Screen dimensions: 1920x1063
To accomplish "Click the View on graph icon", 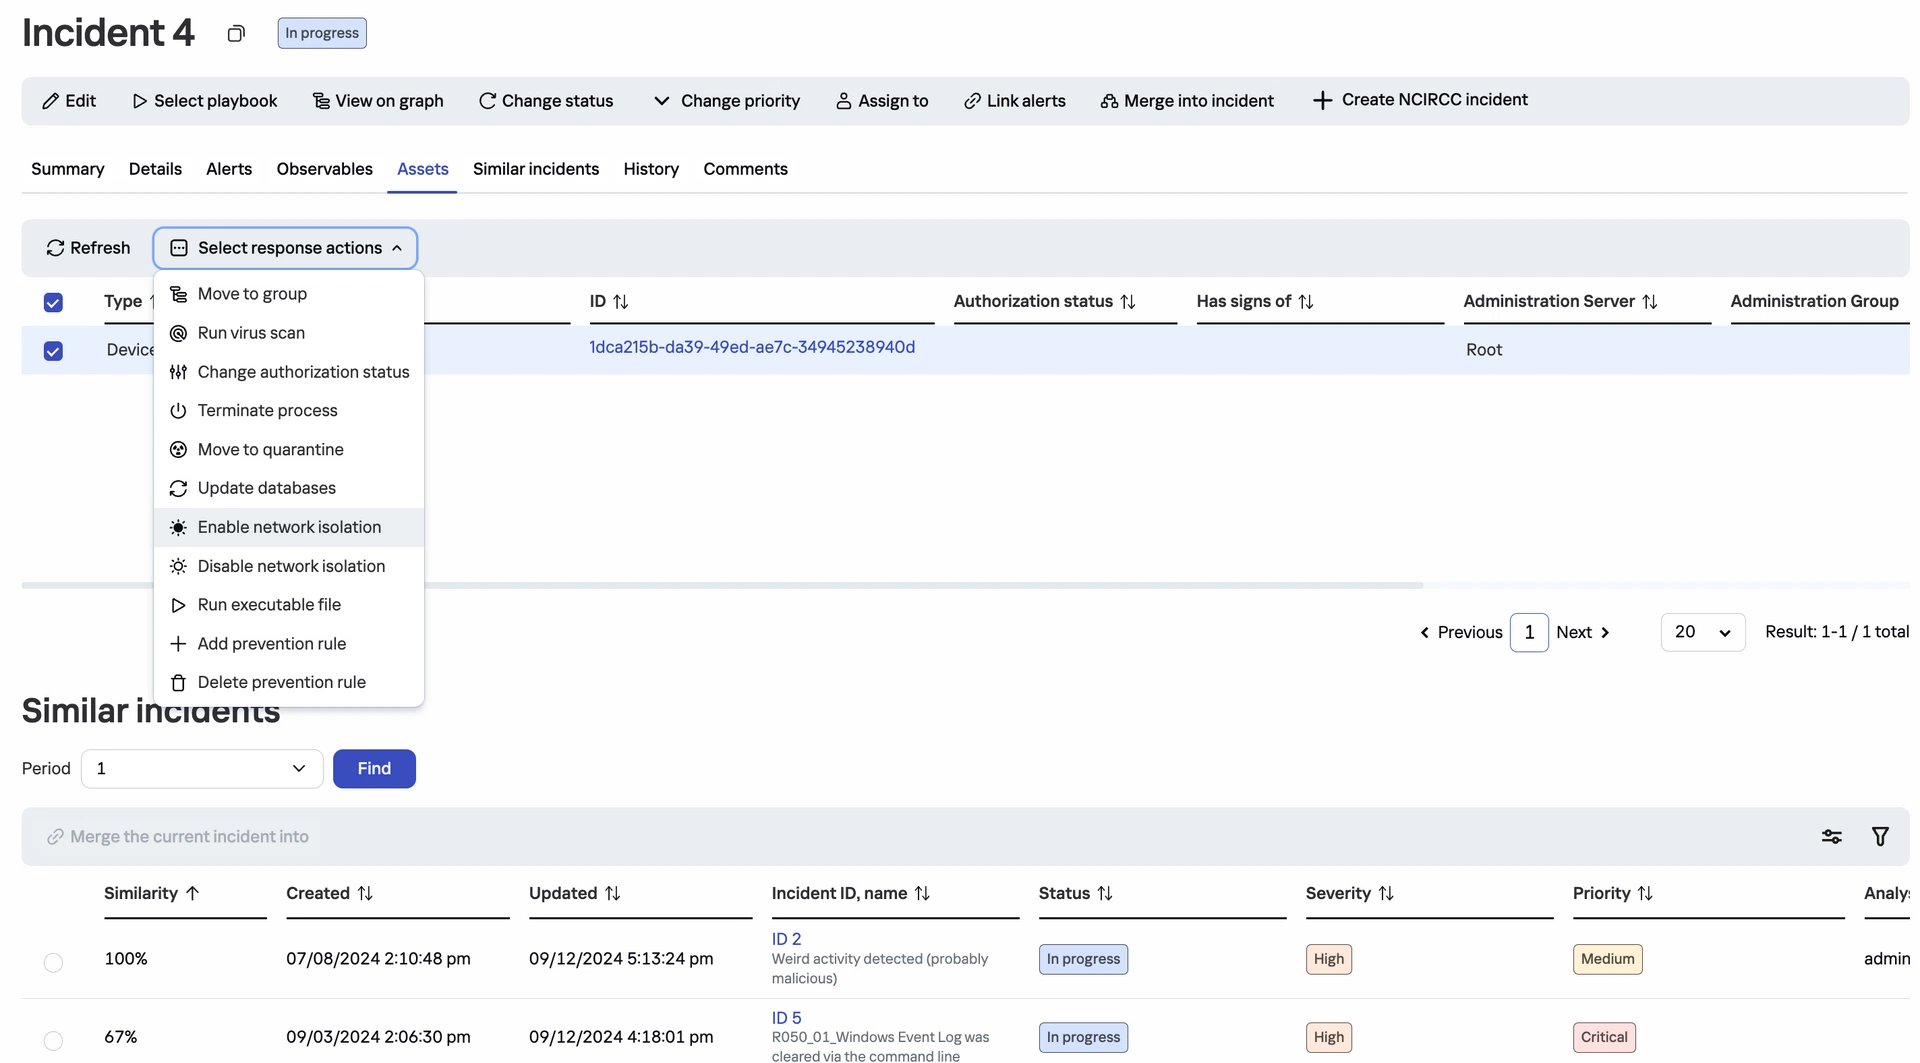I will click(x=321, y=101).
